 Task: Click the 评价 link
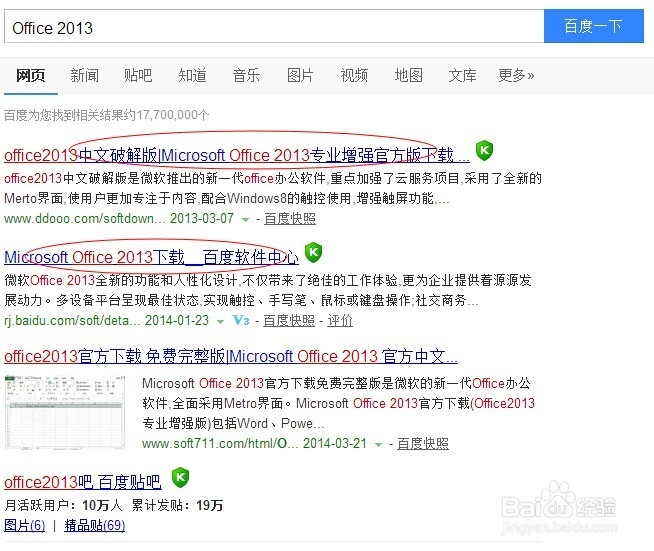[x=340, y=320]
